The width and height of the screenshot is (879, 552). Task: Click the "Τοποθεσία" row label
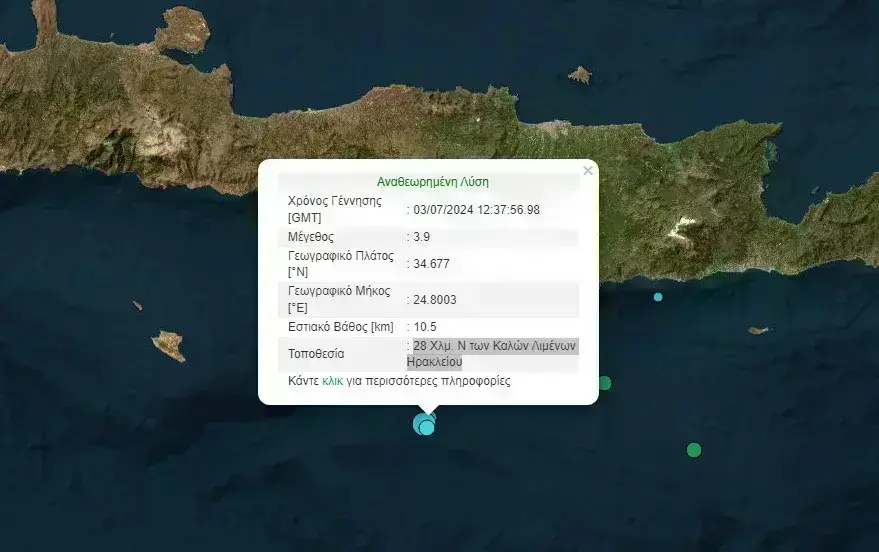316,354
